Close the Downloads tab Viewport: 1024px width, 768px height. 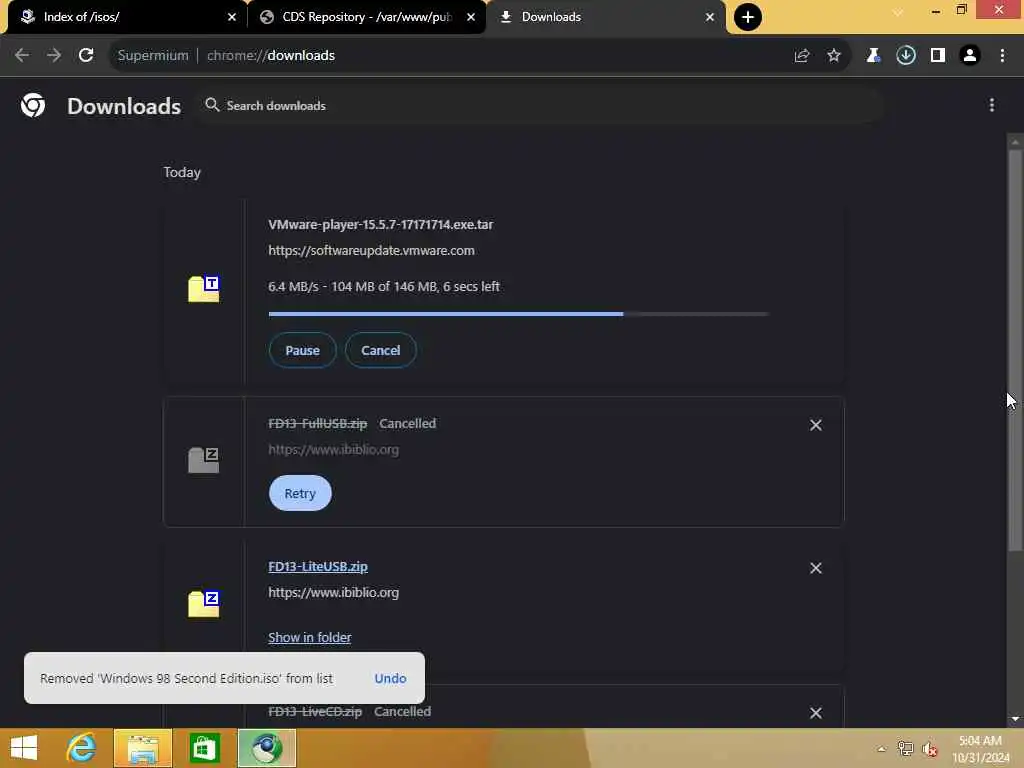tap(710, 17)
